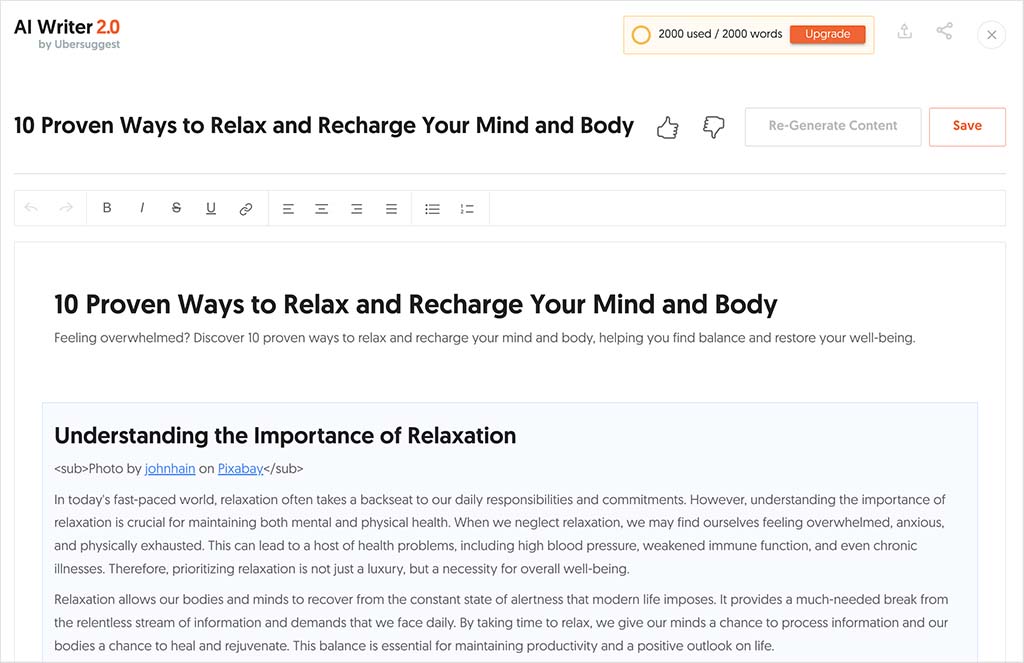The height and width of the screenshot is (663, 1024).
Task: Give the article a thumbs up
Action: (667, 126)
